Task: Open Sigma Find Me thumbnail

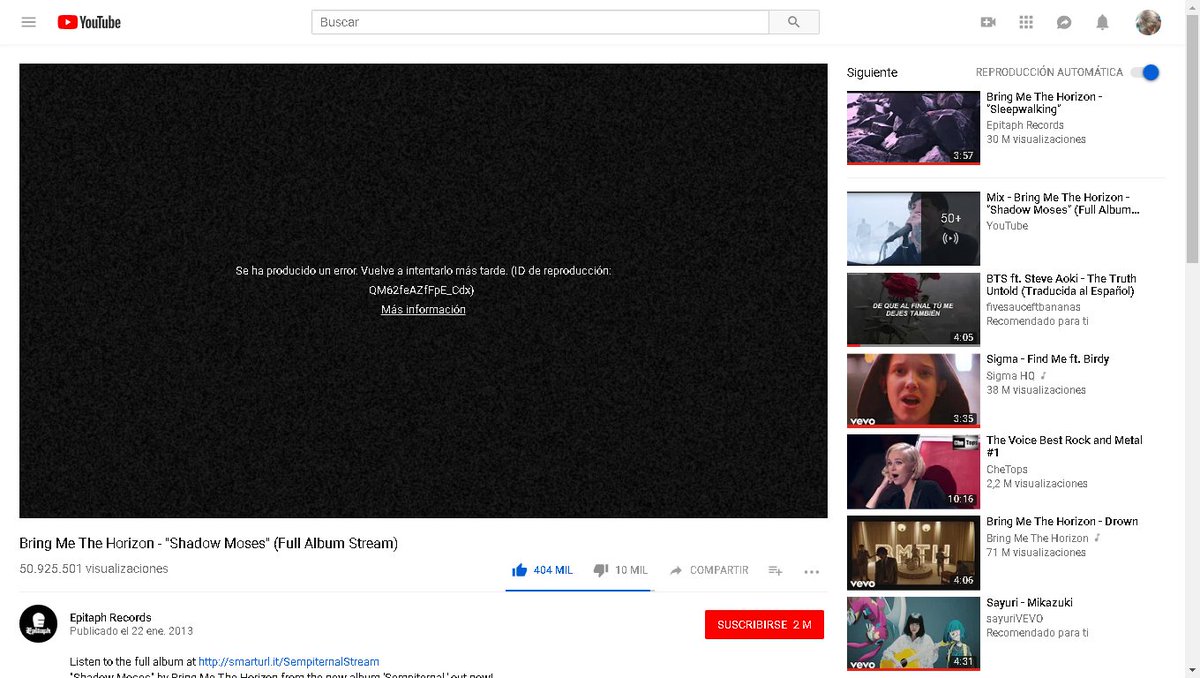Action: (913, 390)
